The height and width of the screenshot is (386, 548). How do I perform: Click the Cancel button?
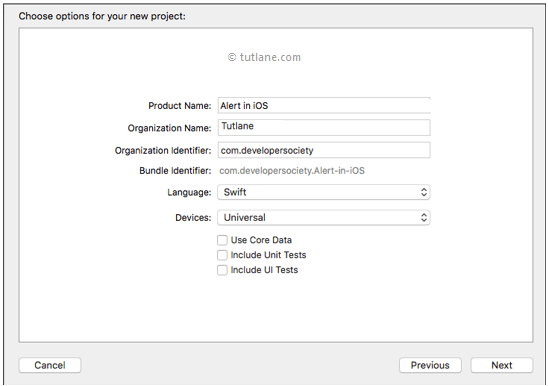point(50,365)
